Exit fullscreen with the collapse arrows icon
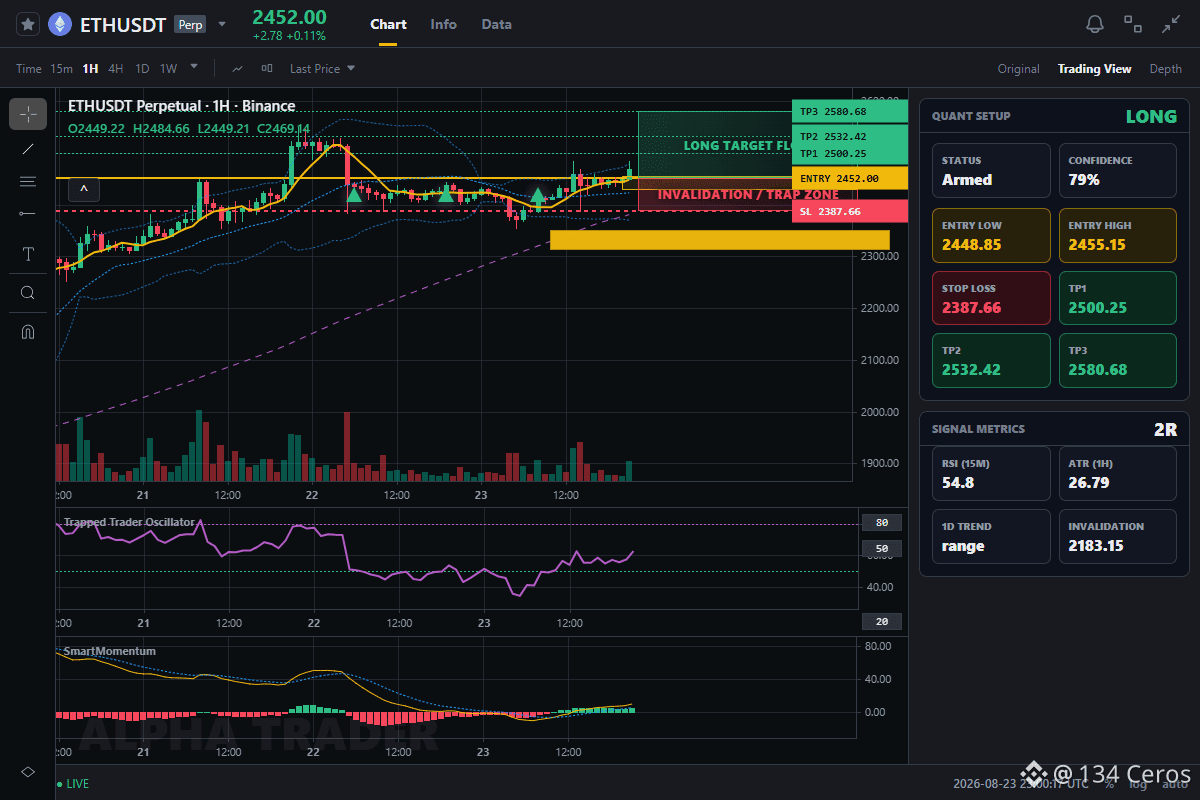This screenshot has width=1200, height=800. [1171, 24]
